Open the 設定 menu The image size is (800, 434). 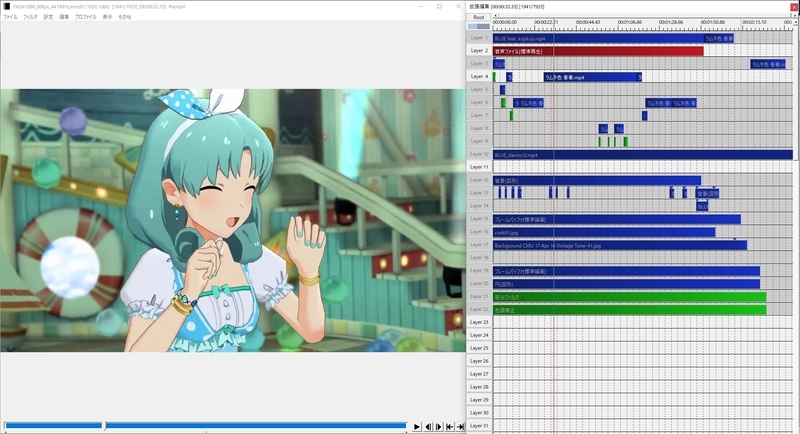(x=48, y=17)
